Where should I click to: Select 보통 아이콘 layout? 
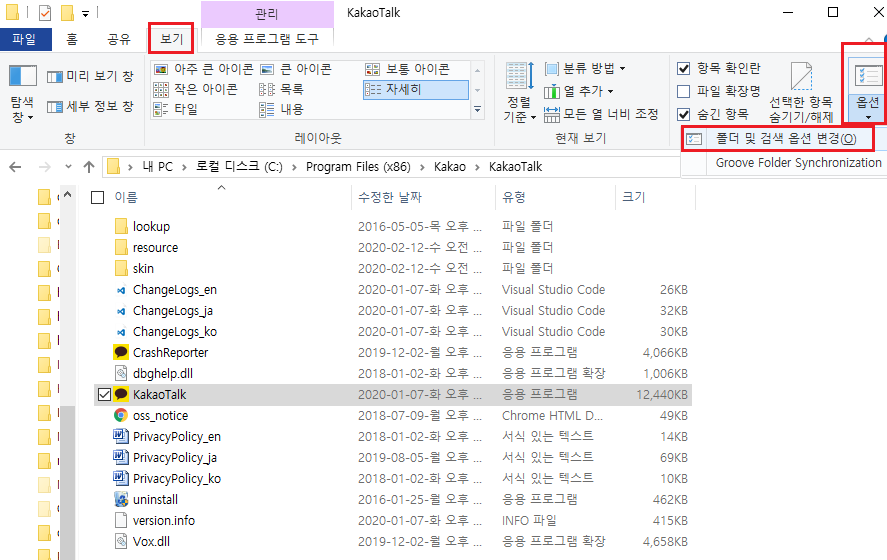pos(408,69)
